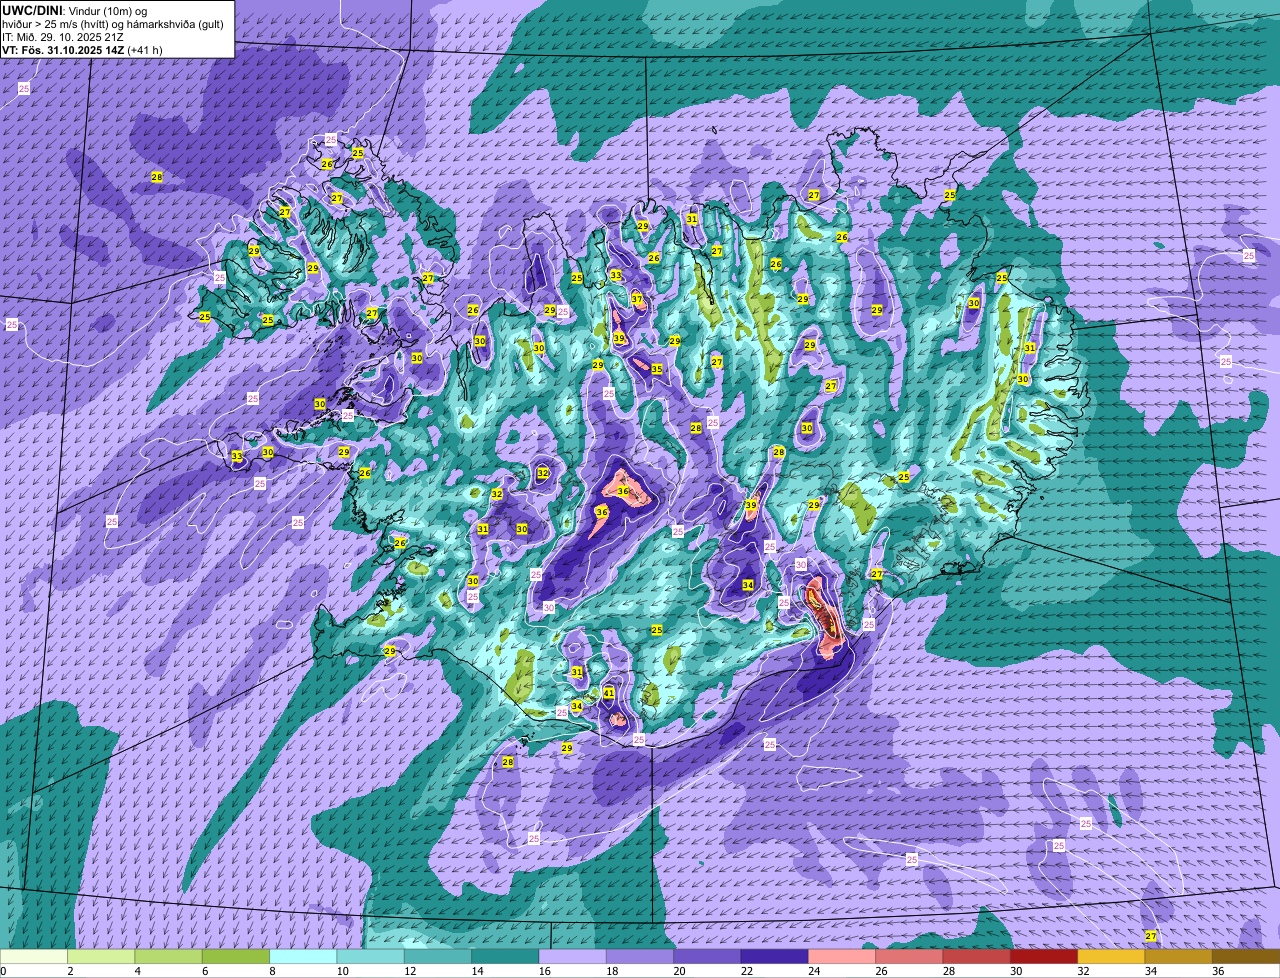Click legend scale value 26

pyautogui.click(x=881, y=971)
